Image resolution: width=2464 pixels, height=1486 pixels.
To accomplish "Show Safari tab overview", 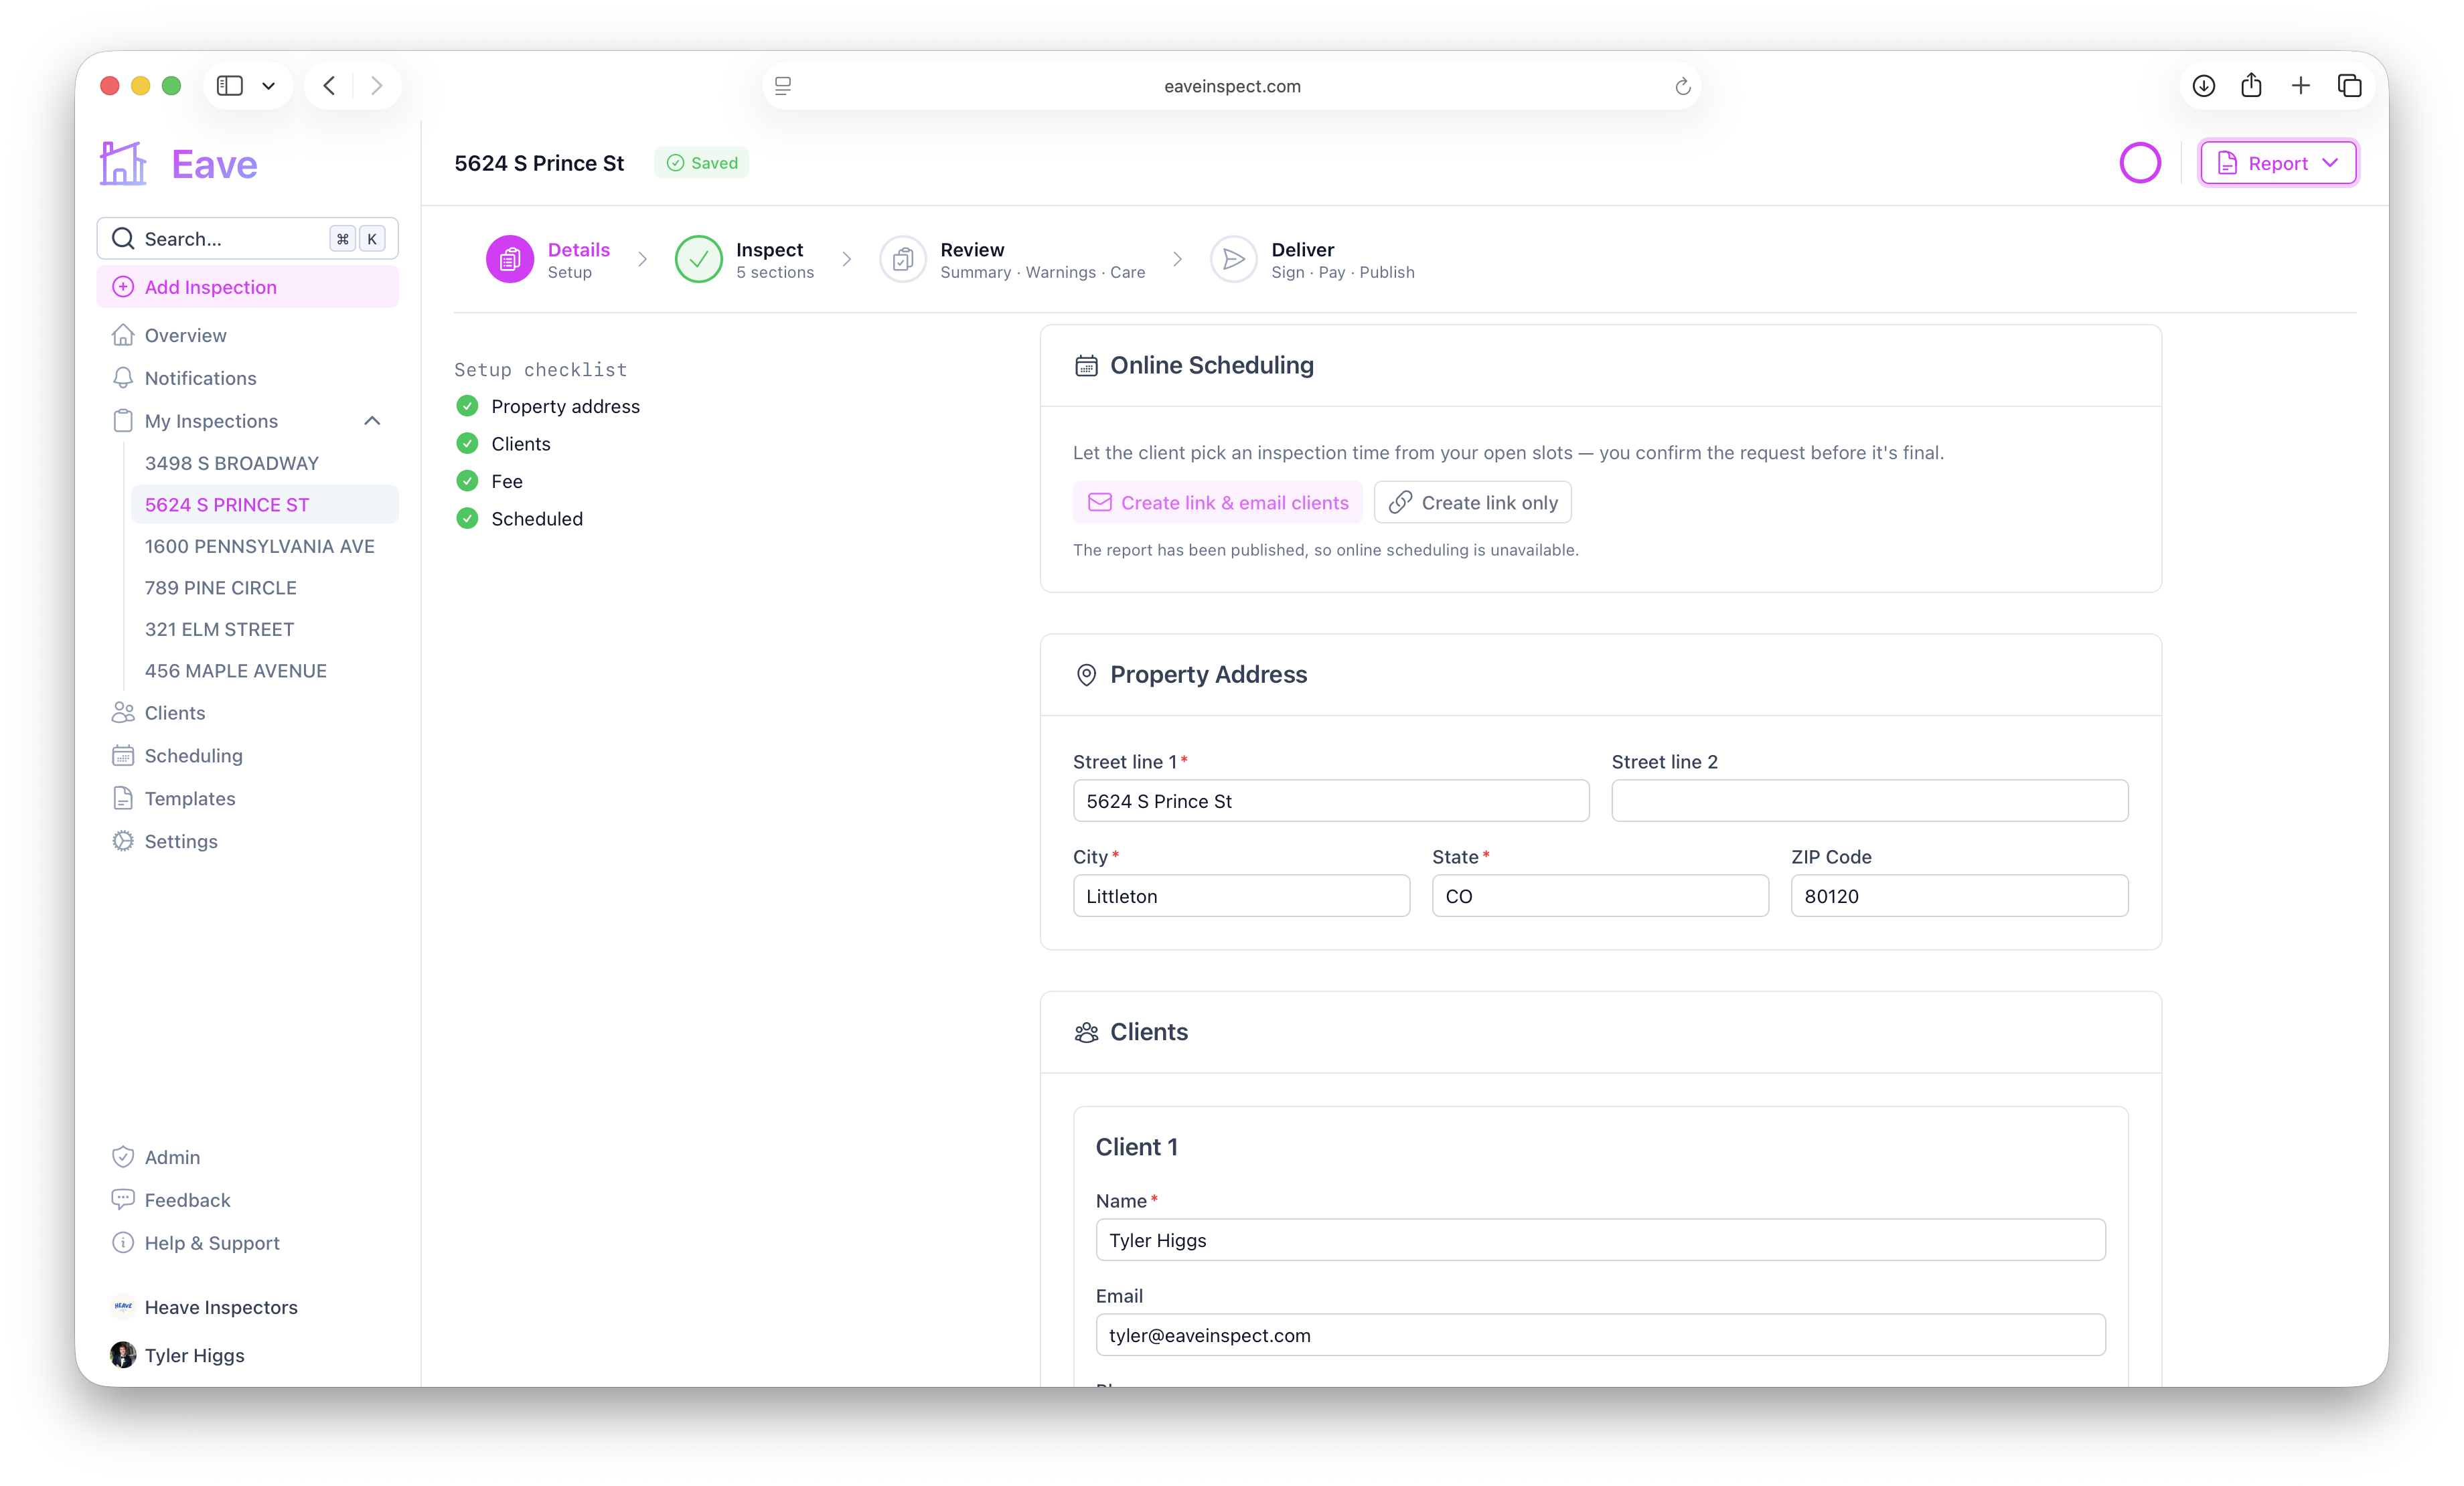I will [2350, 86].
